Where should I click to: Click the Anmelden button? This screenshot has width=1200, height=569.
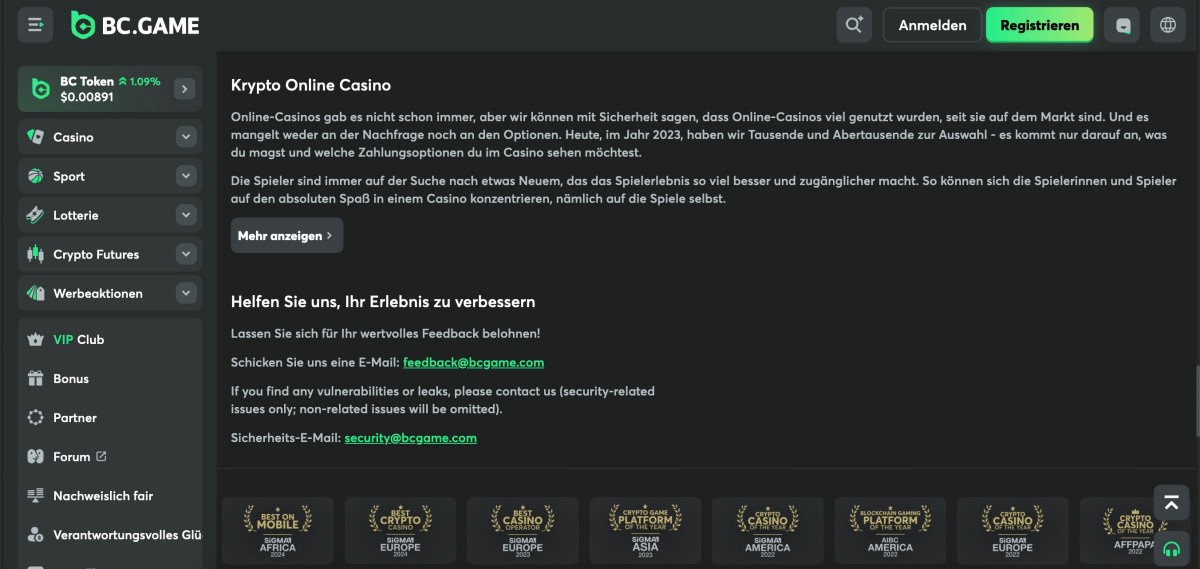(x=932, y=25)
